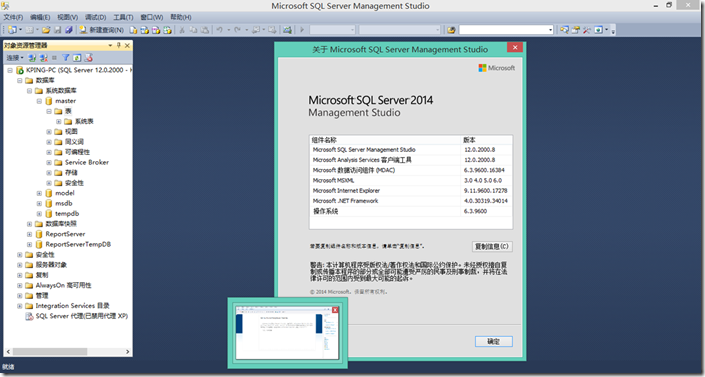
Task: Click the Save floppy disk icon
Action: pos(58,30)
